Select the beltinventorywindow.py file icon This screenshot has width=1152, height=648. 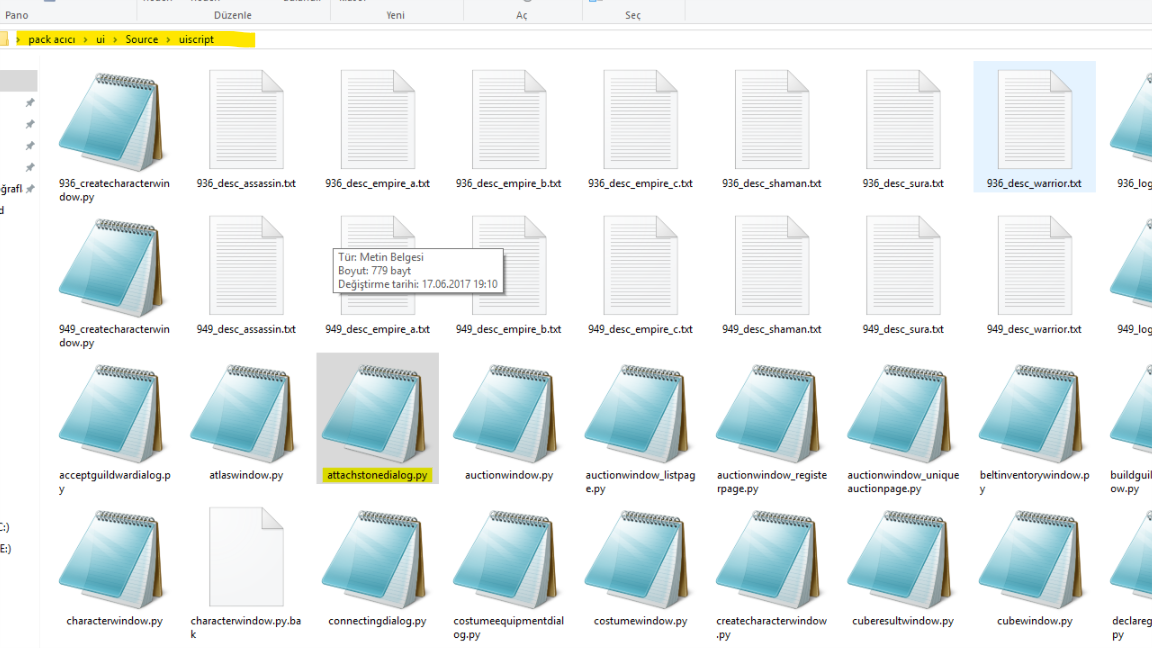[x=1032, y=414]
